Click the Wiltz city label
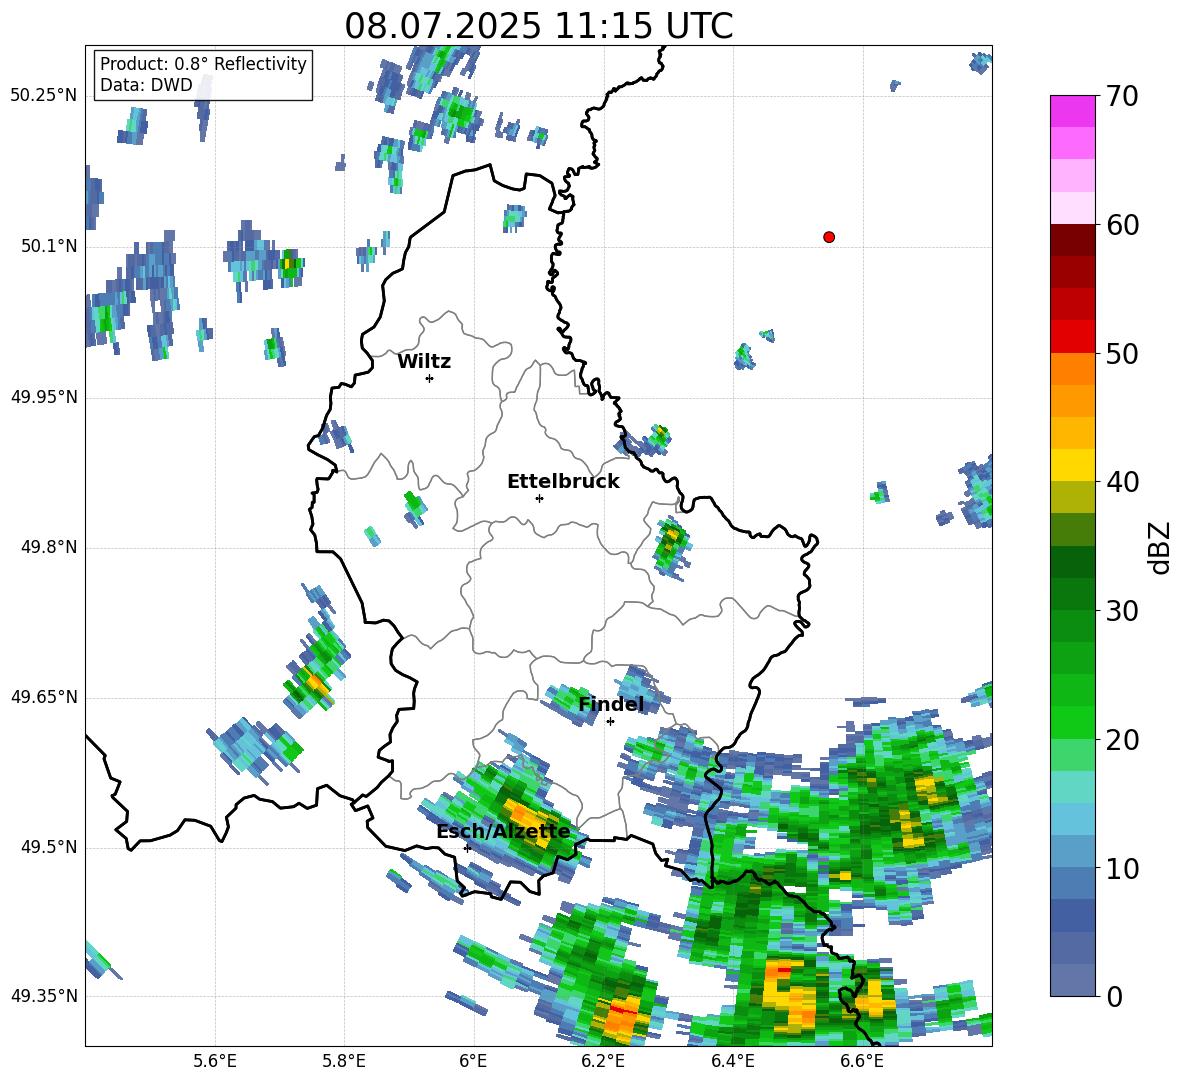Viewport: 1184px width, 1081px height. (424, 362)
